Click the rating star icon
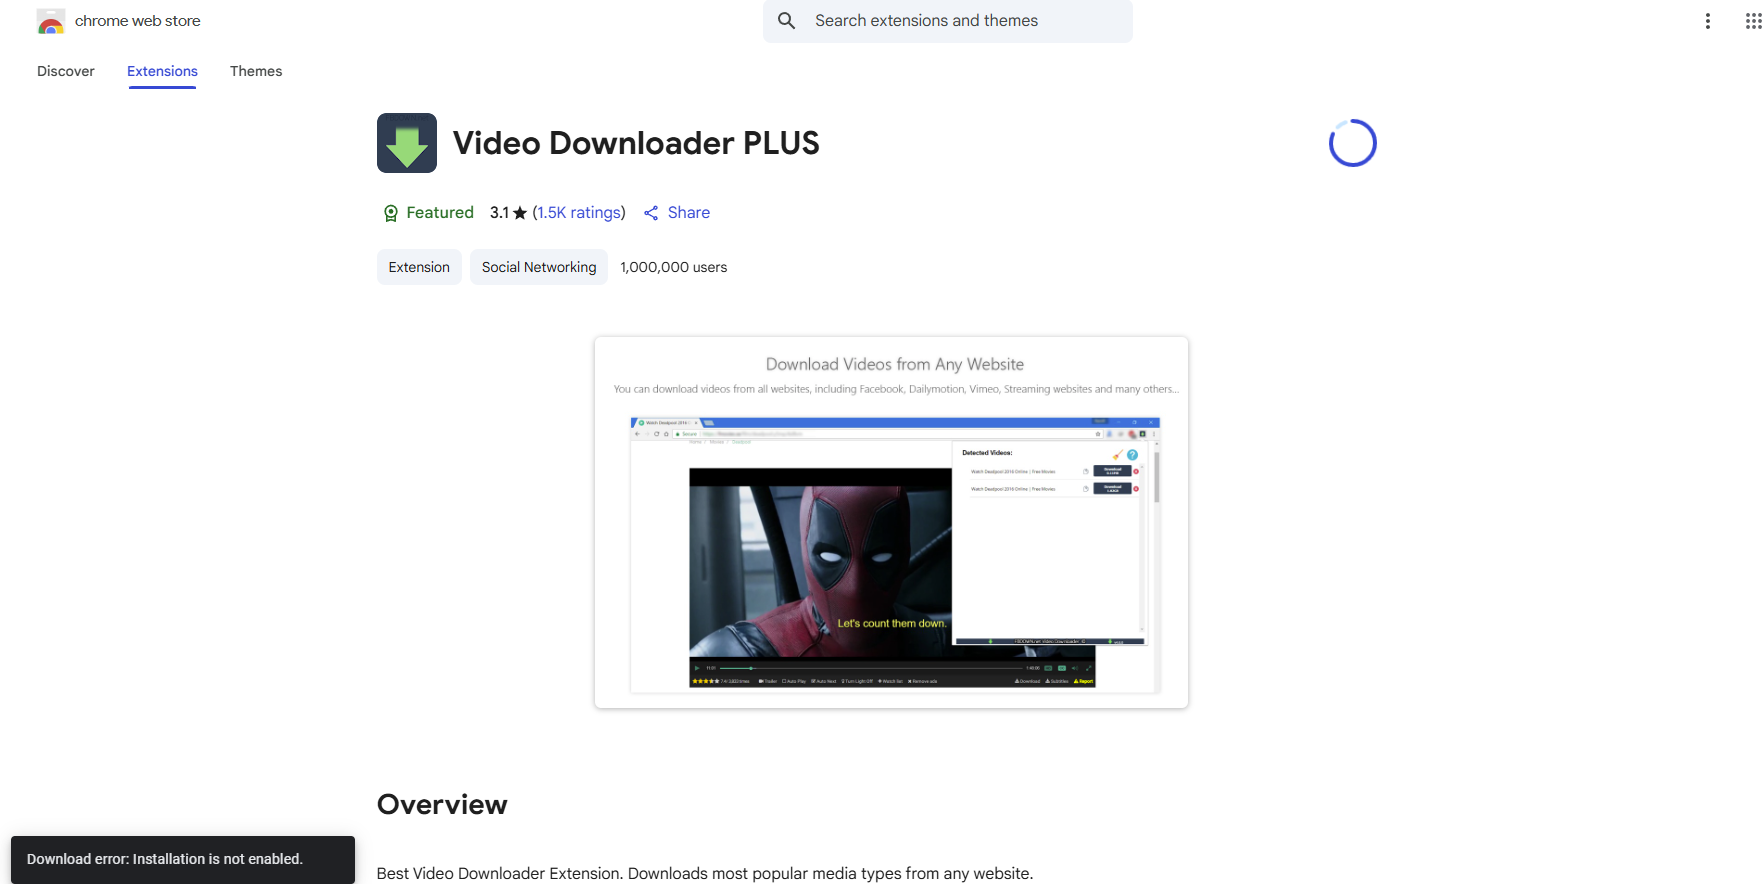 [520, 213]
